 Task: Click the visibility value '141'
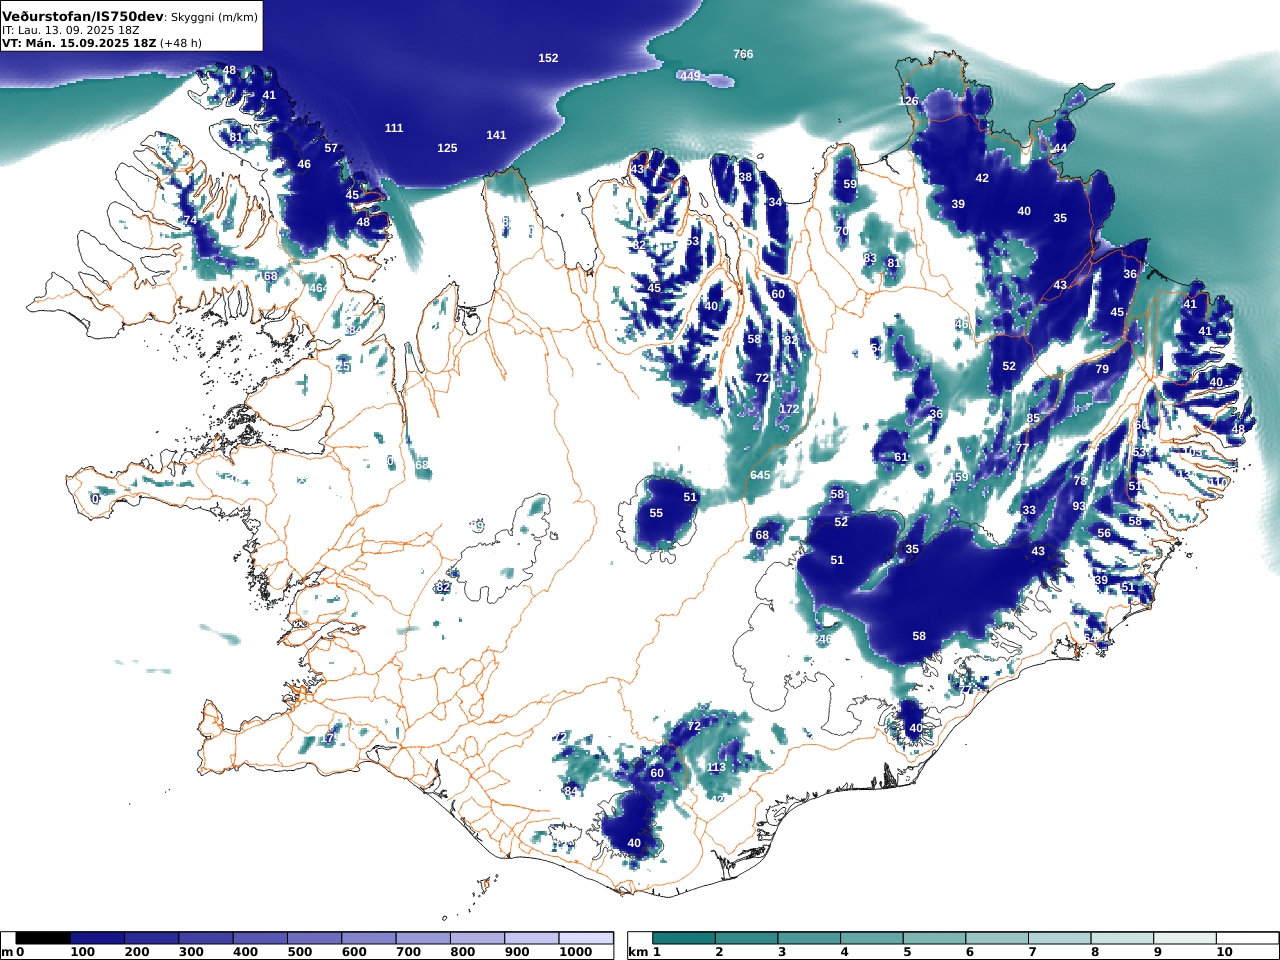click(496, 135)
